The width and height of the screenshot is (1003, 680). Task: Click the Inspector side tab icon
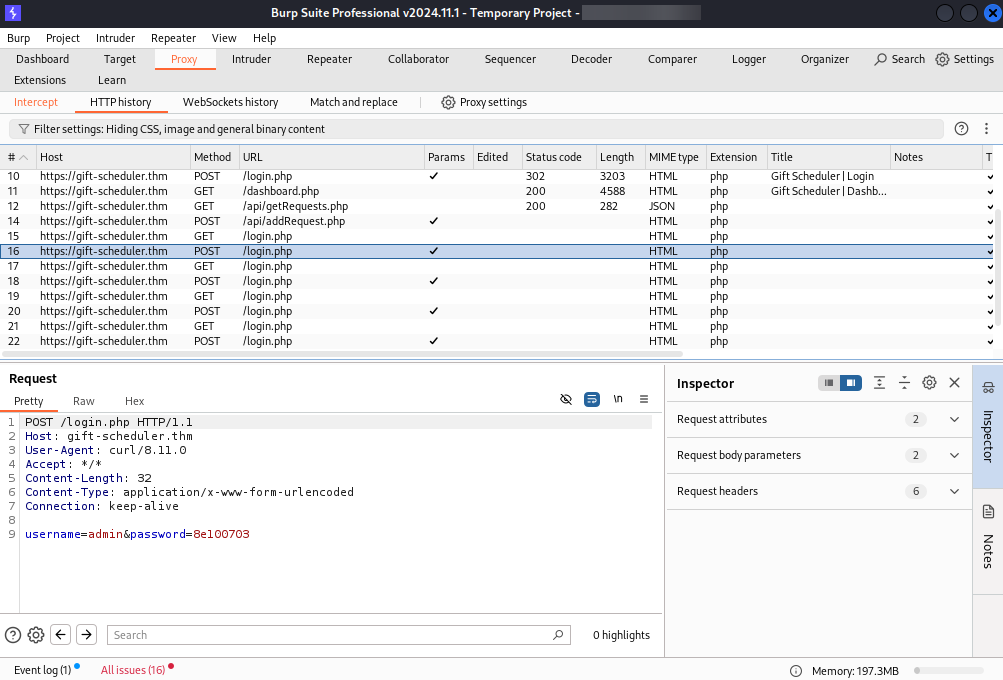(x=988, y=388)
